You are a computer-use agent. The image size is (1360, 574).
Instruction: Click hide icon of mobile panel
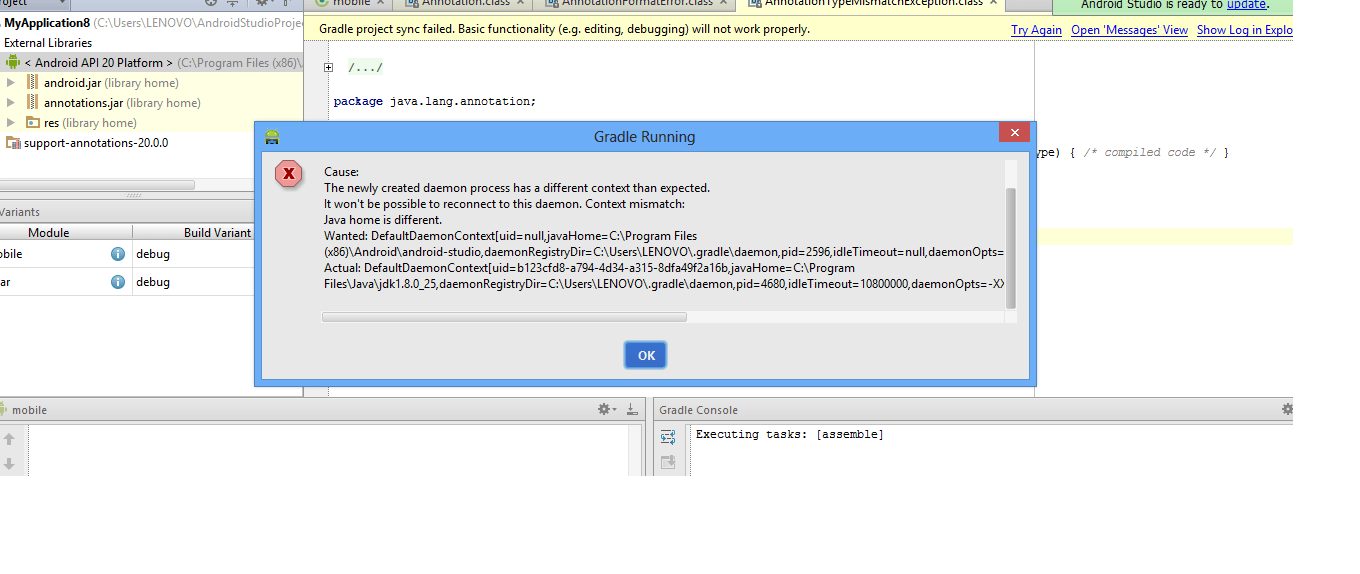[x=632, y=409]
